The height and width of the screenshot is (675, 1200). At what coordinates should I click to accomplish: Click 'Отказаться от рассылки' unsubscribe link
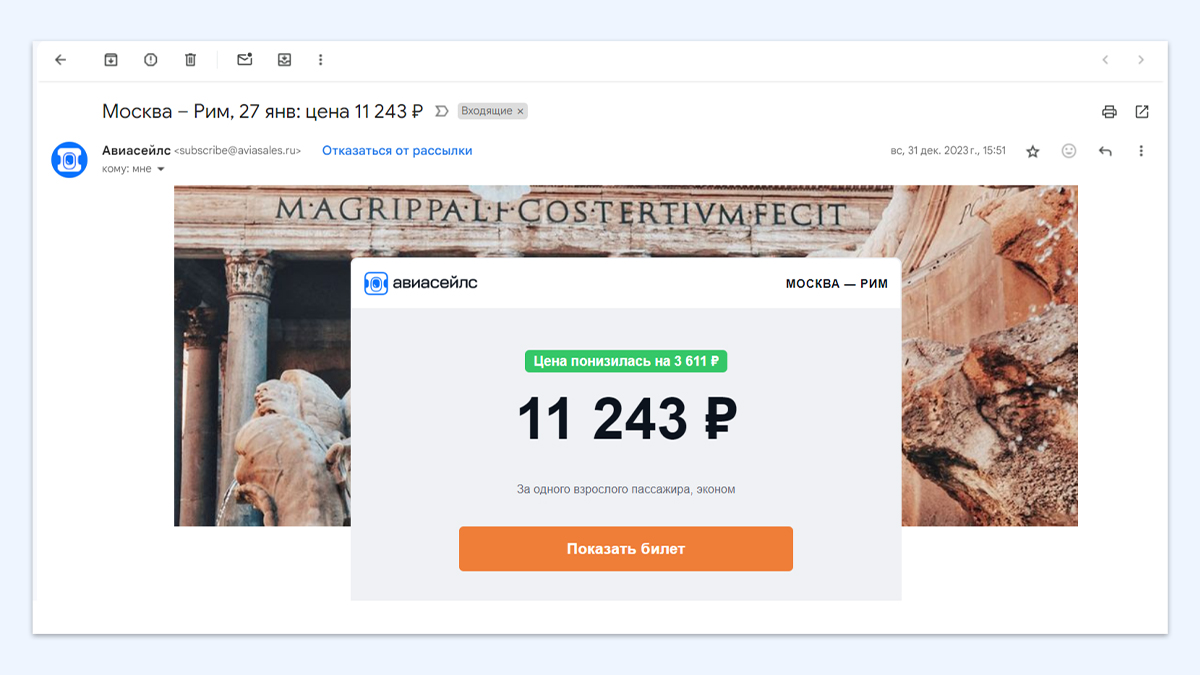tap(397, 151)
